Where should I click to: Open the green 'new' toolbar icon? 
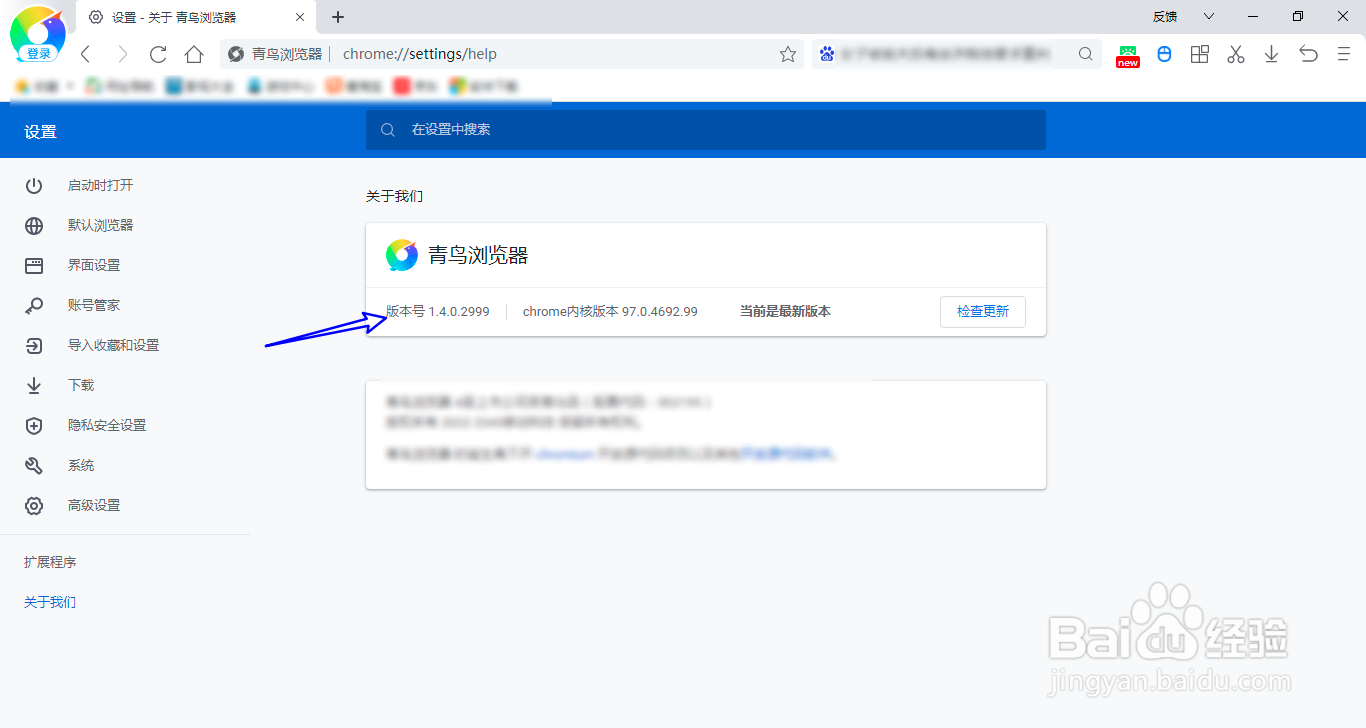pyautogui.click(x=1128, y=56)
